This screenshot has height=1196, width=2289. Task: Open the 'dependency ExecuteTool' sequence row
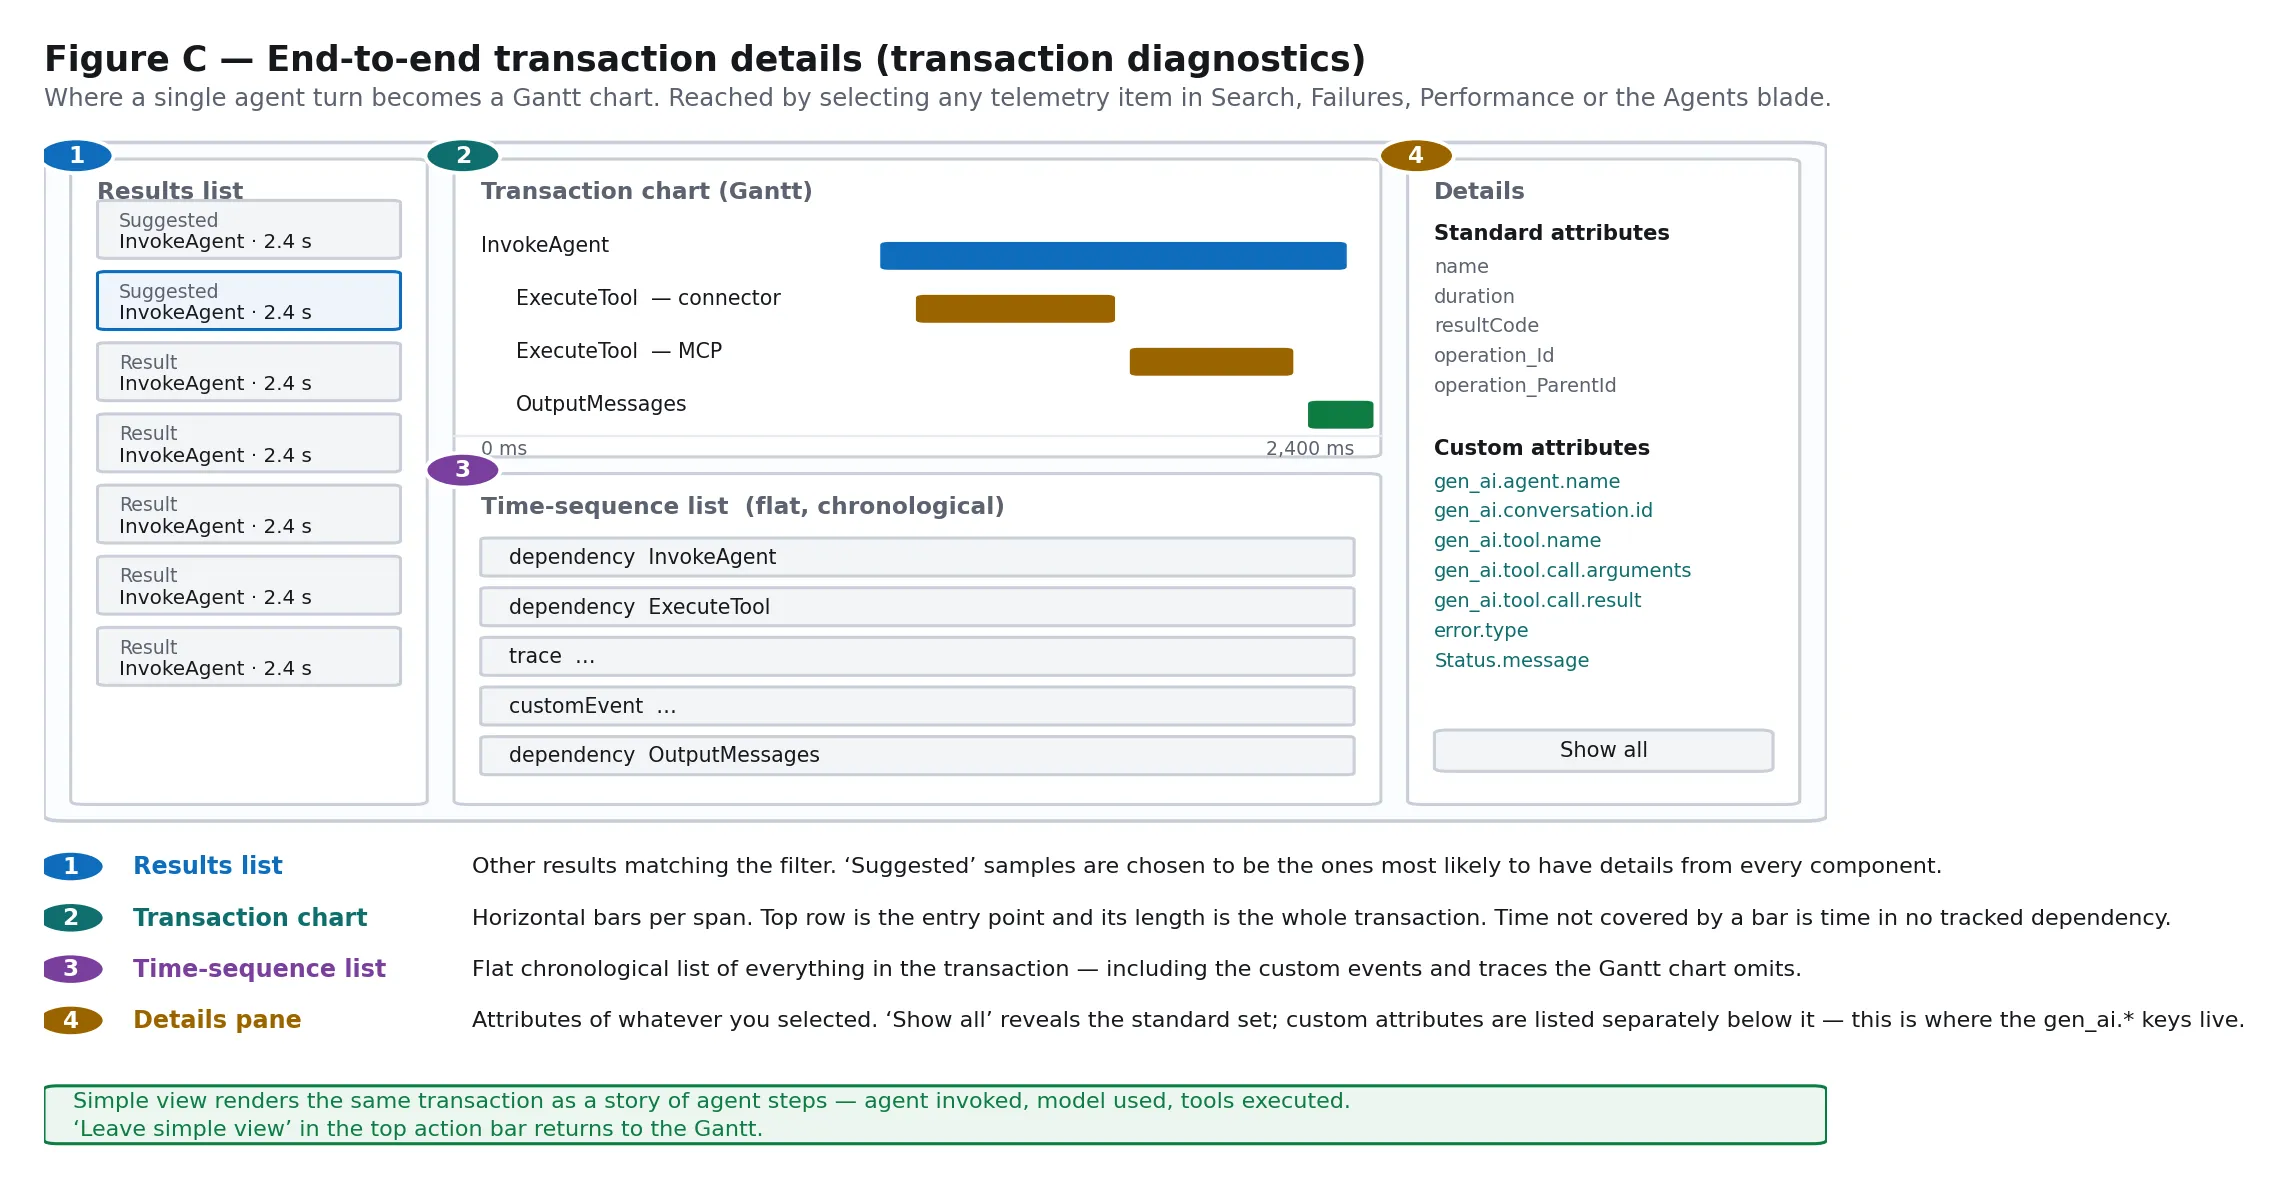[x=917, y=607]
